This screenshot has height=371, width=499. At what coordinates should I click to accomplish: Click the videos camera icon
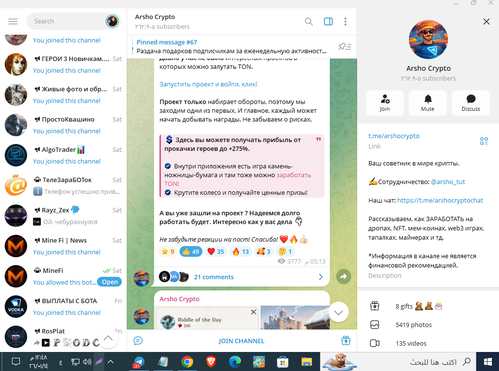click(x=375, y=343)
